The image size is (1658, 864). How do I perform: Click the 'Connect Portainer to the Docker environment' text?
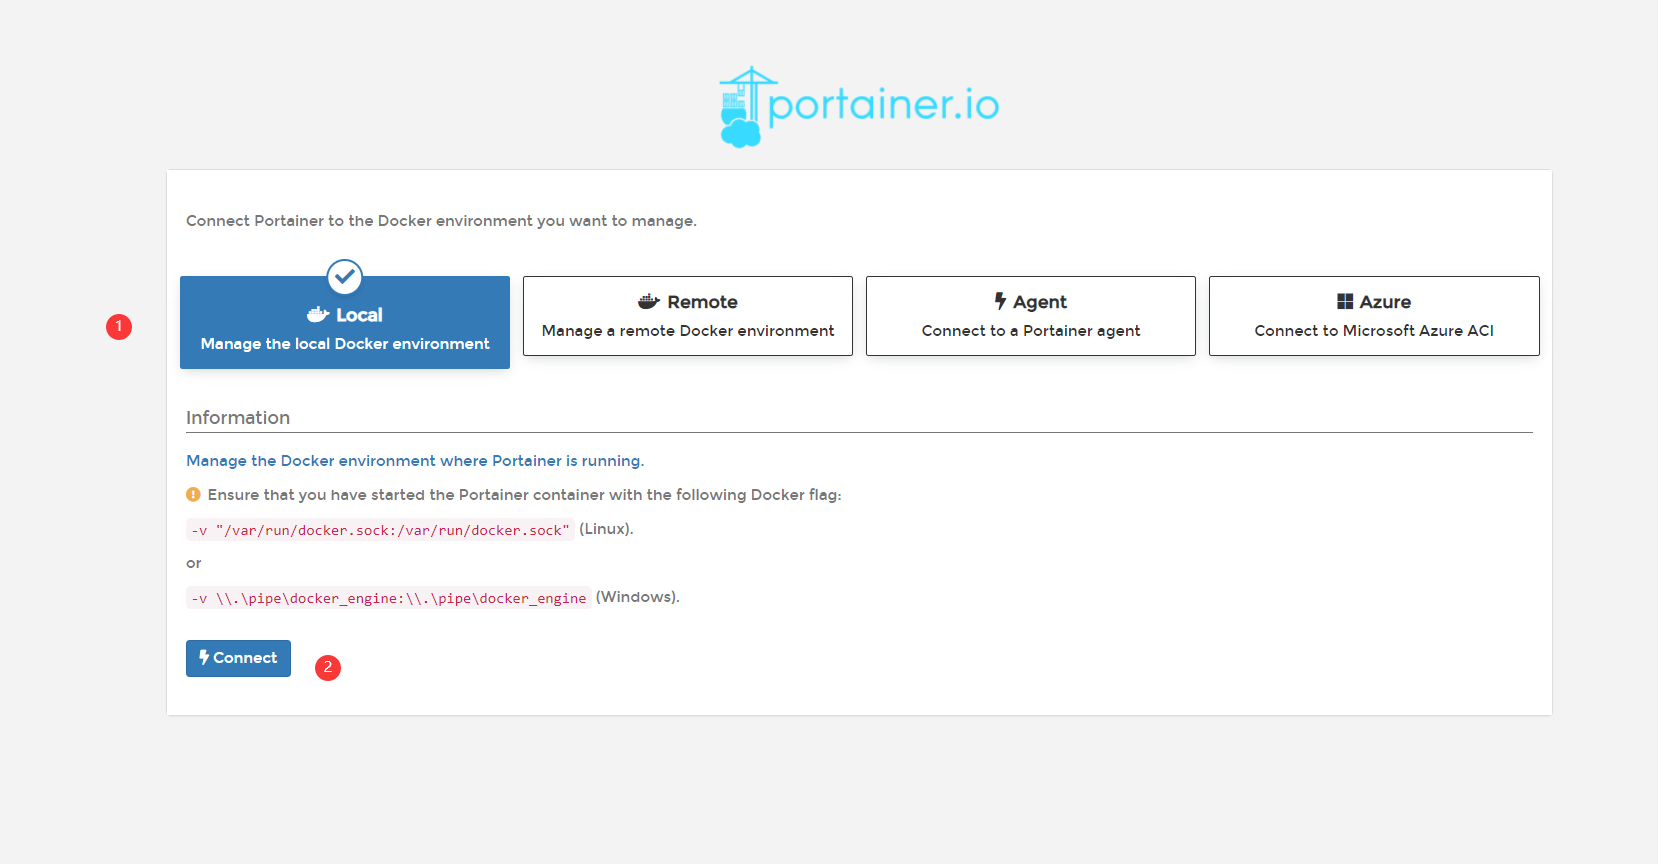[441, 221]
